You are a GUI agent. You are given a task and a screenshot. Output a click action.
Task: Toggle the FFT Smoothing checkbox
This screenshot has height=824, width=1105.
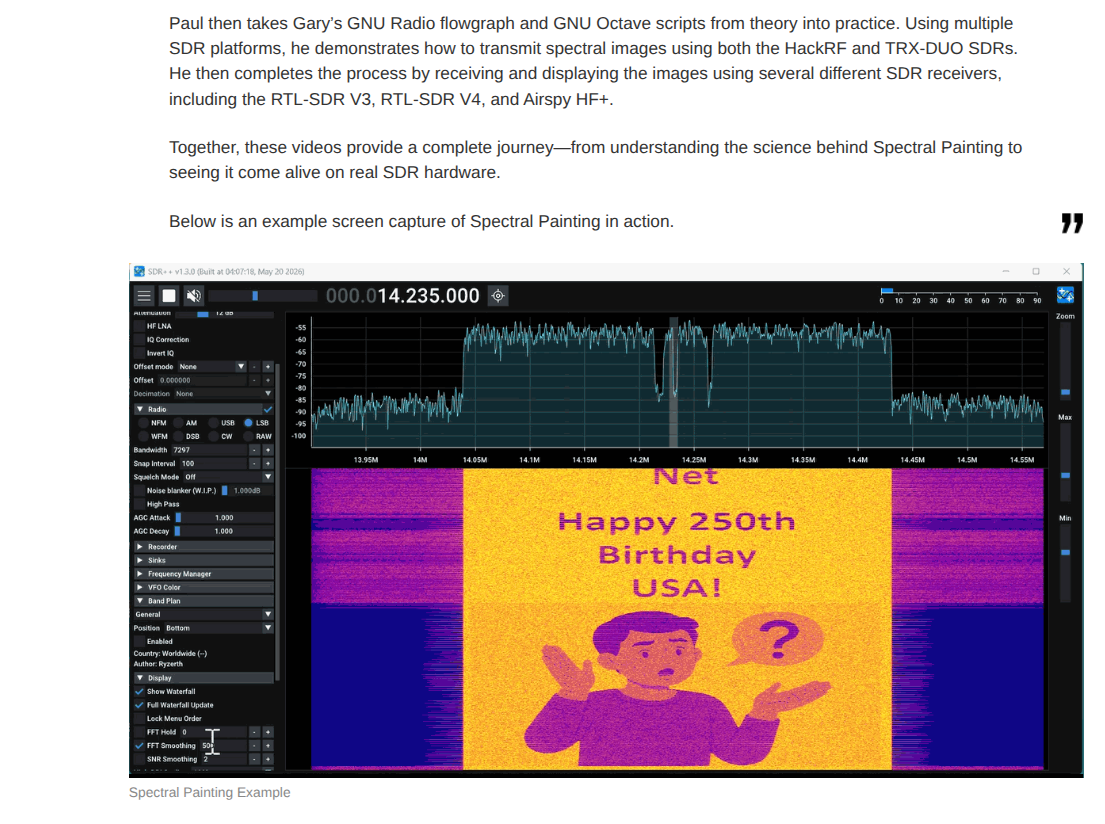(140, 746)
